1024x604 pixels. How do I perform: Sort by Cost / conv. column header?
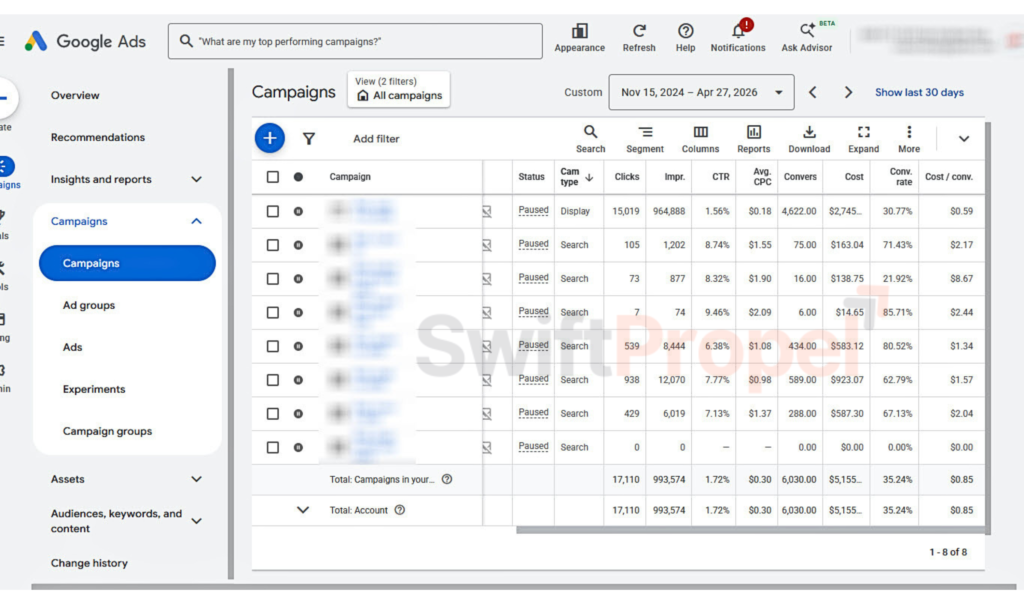[948, 177]
